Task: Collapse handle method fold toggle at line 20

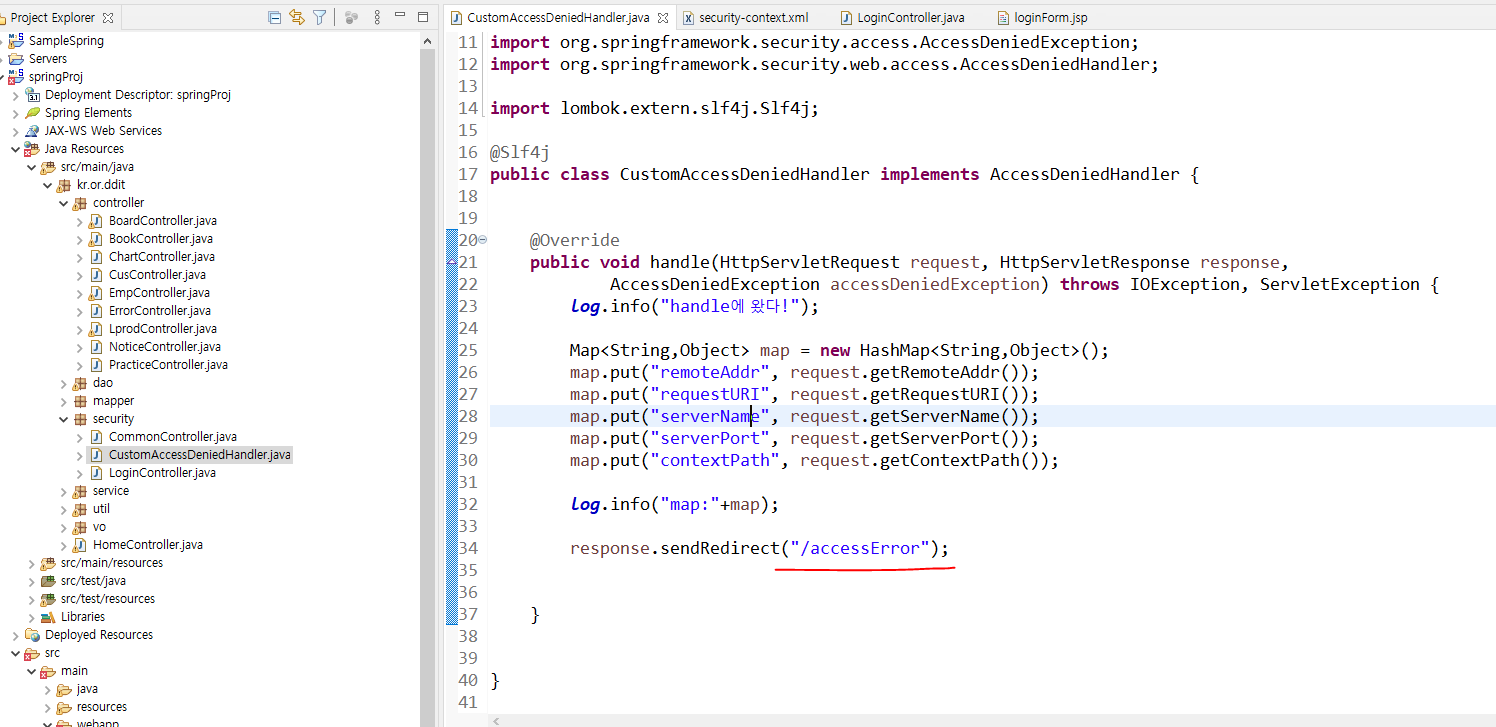Action: 483,240
